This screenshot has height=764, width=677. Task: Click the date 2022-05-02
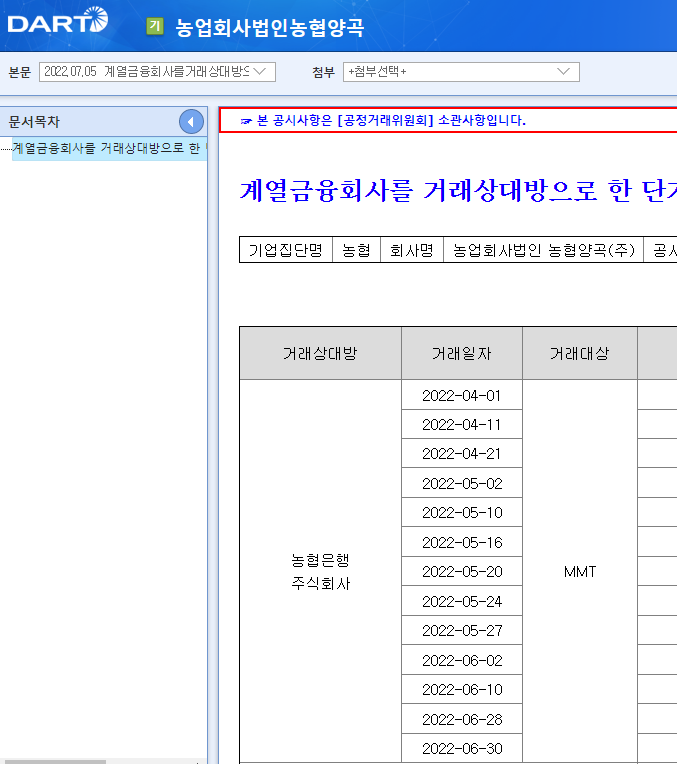pos(462,483)
